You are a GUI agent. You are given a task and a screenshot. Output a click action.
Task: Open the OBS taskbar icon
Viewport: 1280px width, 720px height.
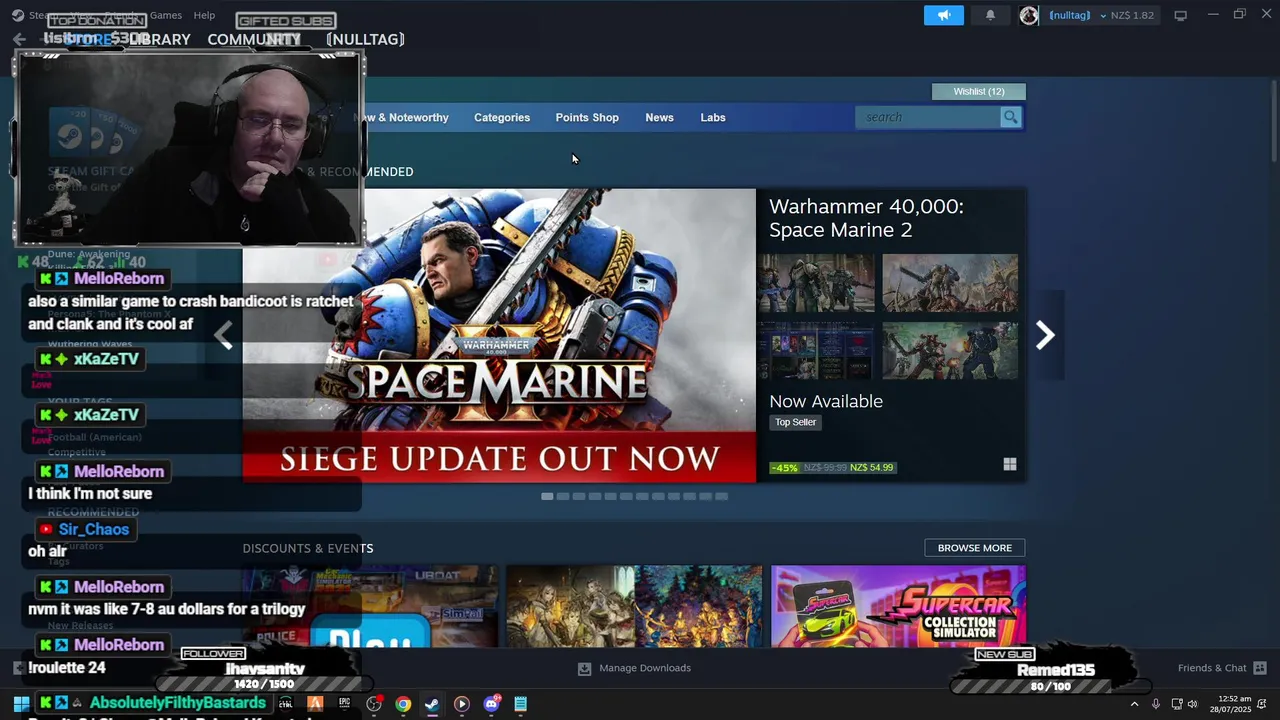(x=374, y=704)
